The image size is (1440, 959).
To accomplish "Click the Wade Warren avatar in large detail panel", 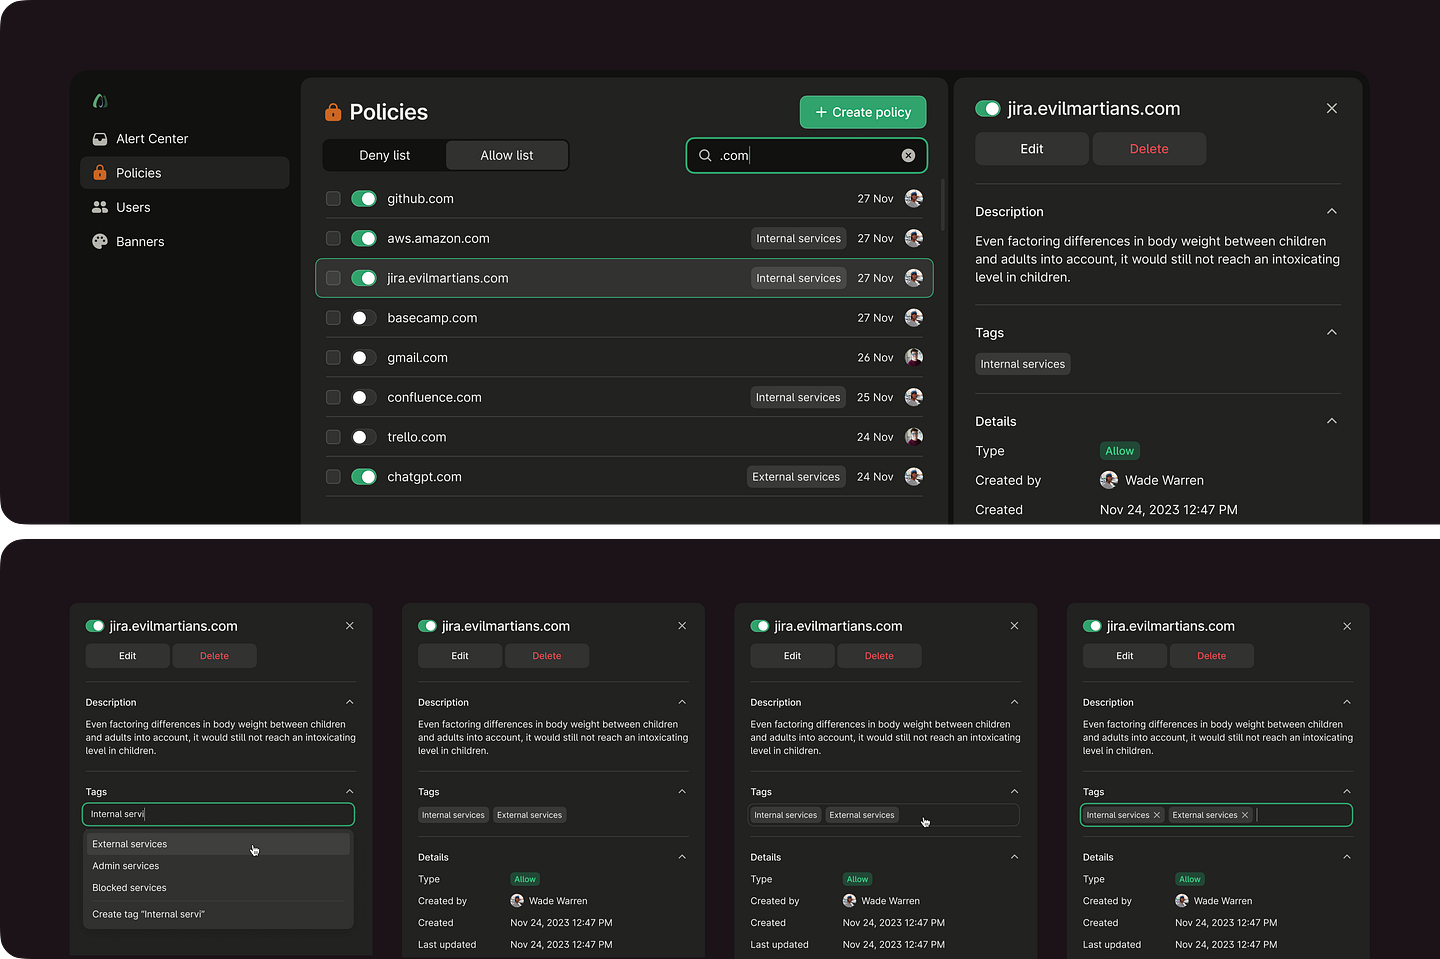I will pyautogui.click(x=1109, y=480).
